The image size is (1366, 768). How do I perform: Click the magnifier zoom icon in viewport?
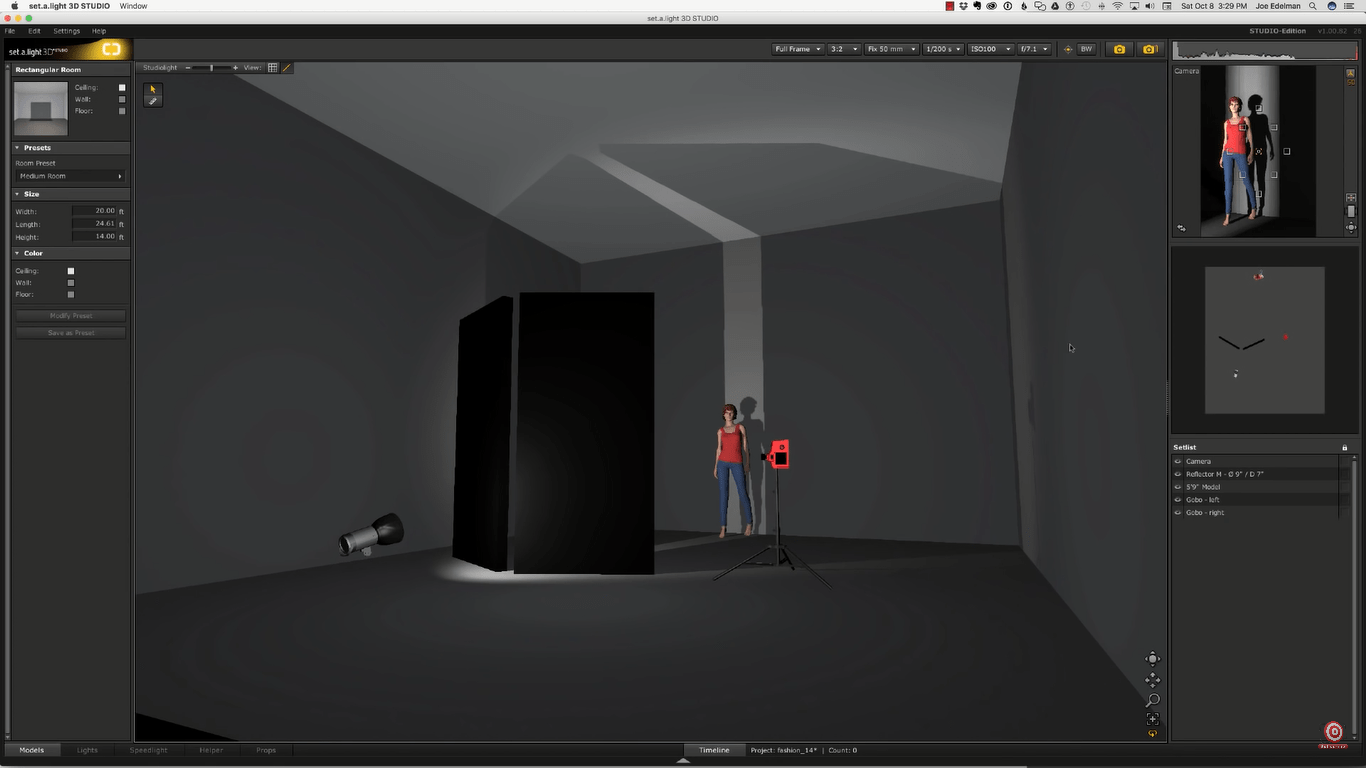click(x=1153, y=700)
